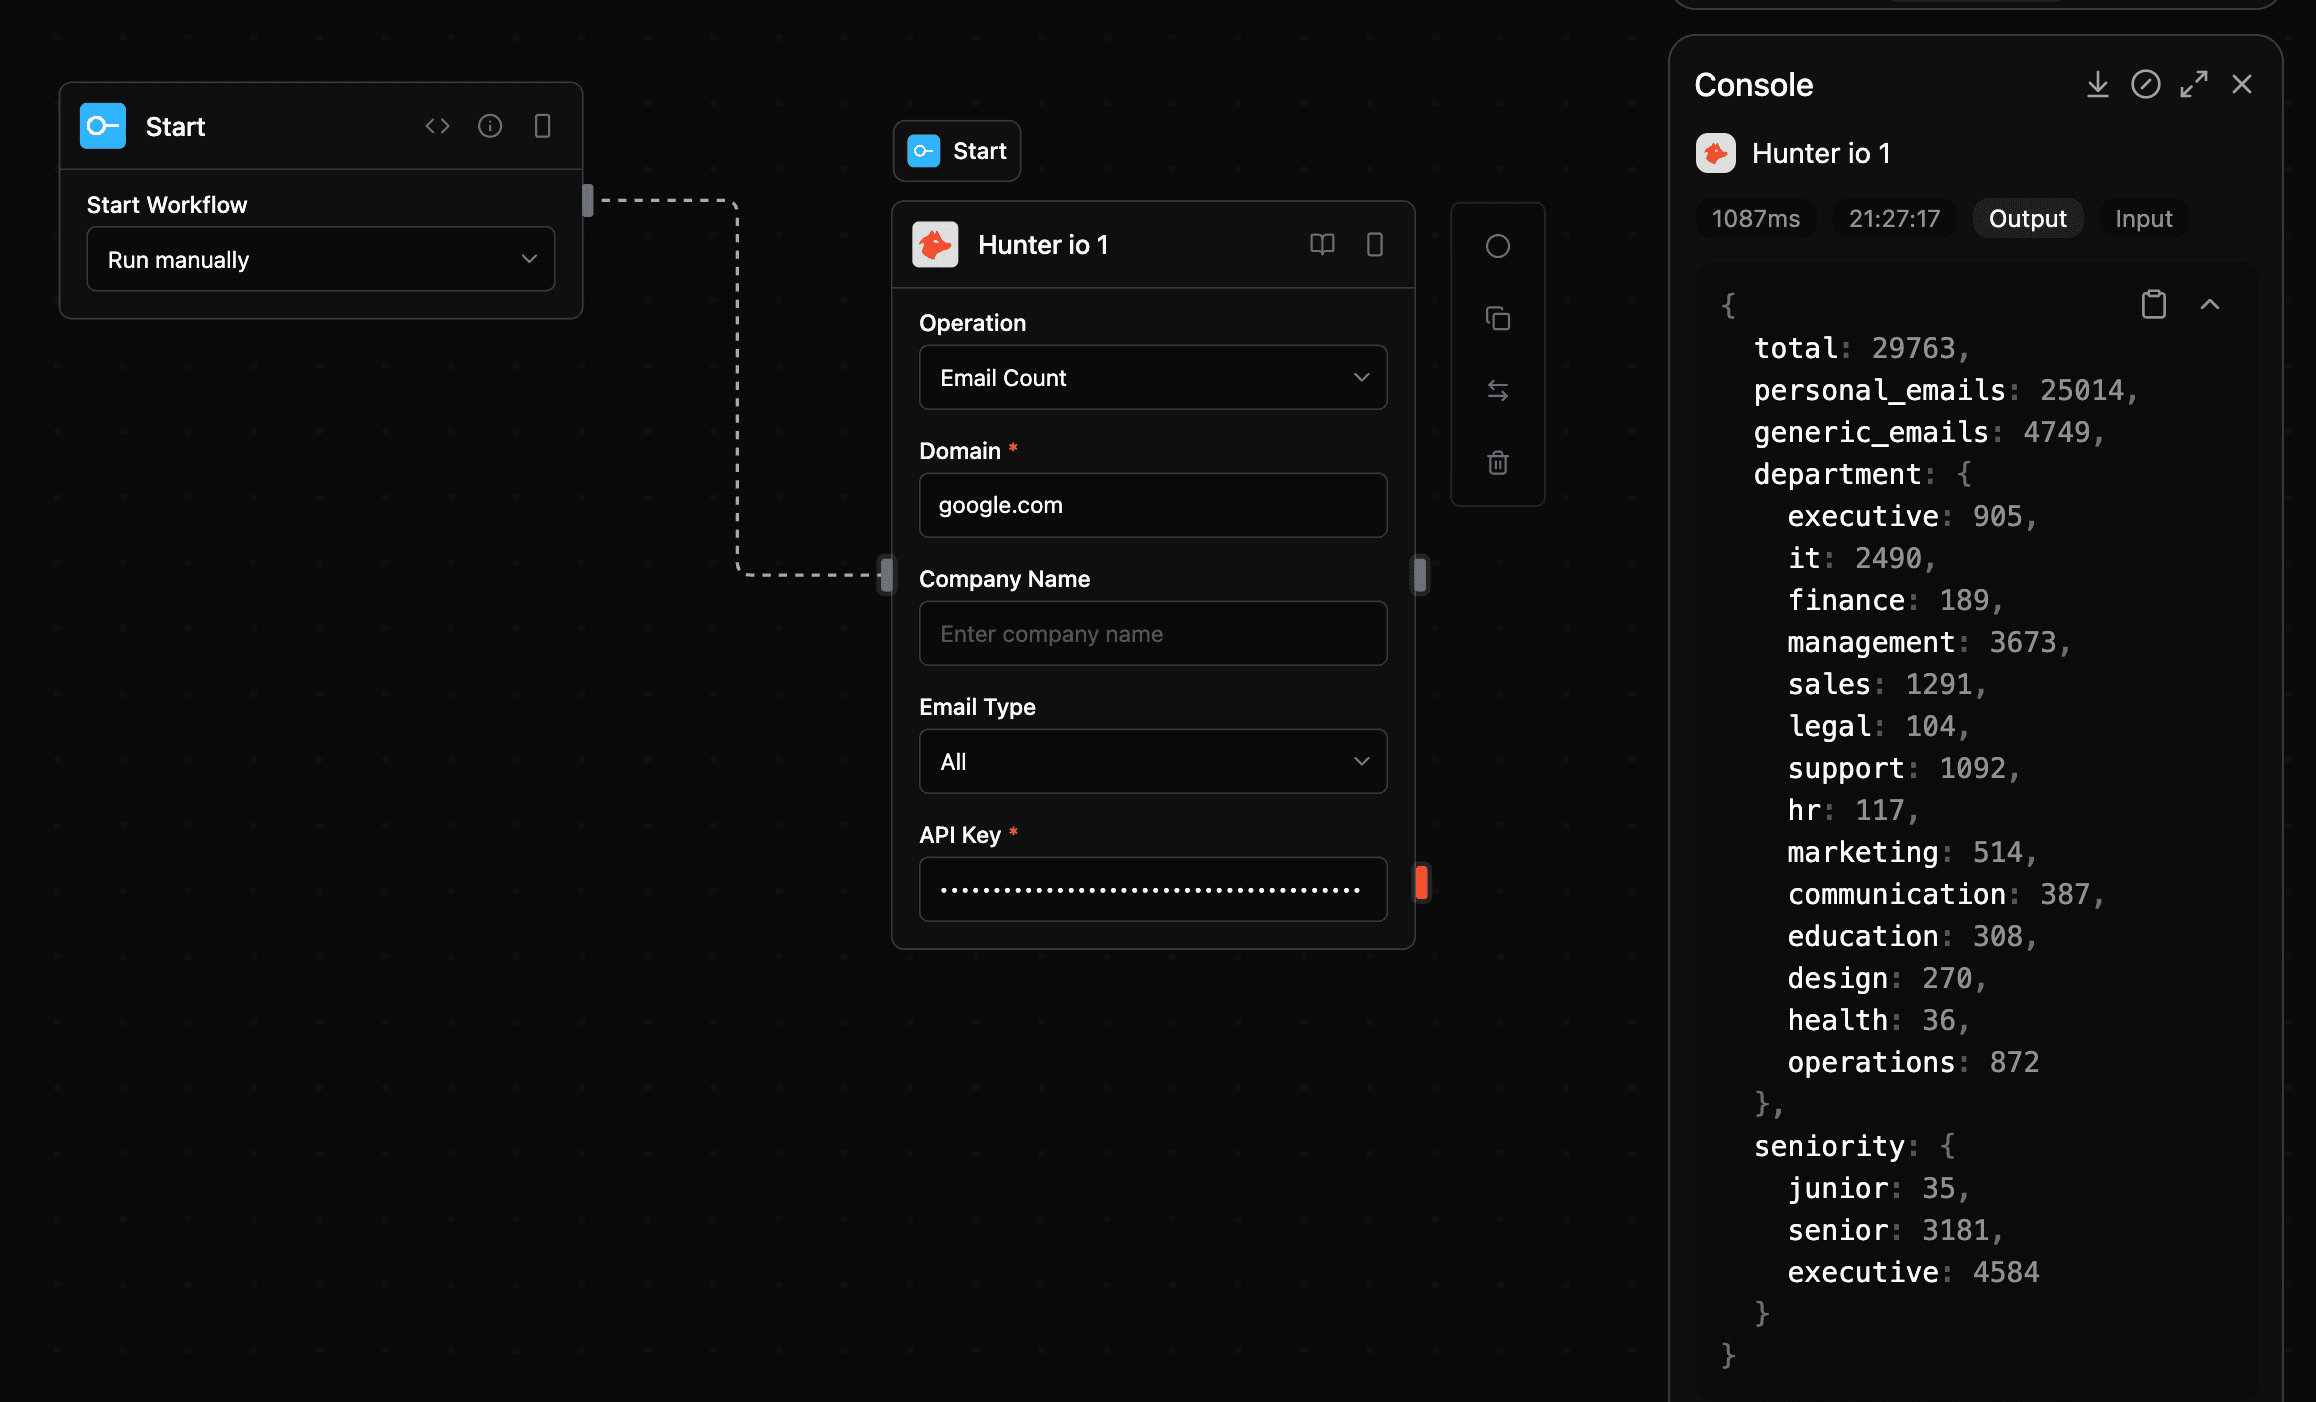
Task: Download the console output
Action: tap(2097, 84)
